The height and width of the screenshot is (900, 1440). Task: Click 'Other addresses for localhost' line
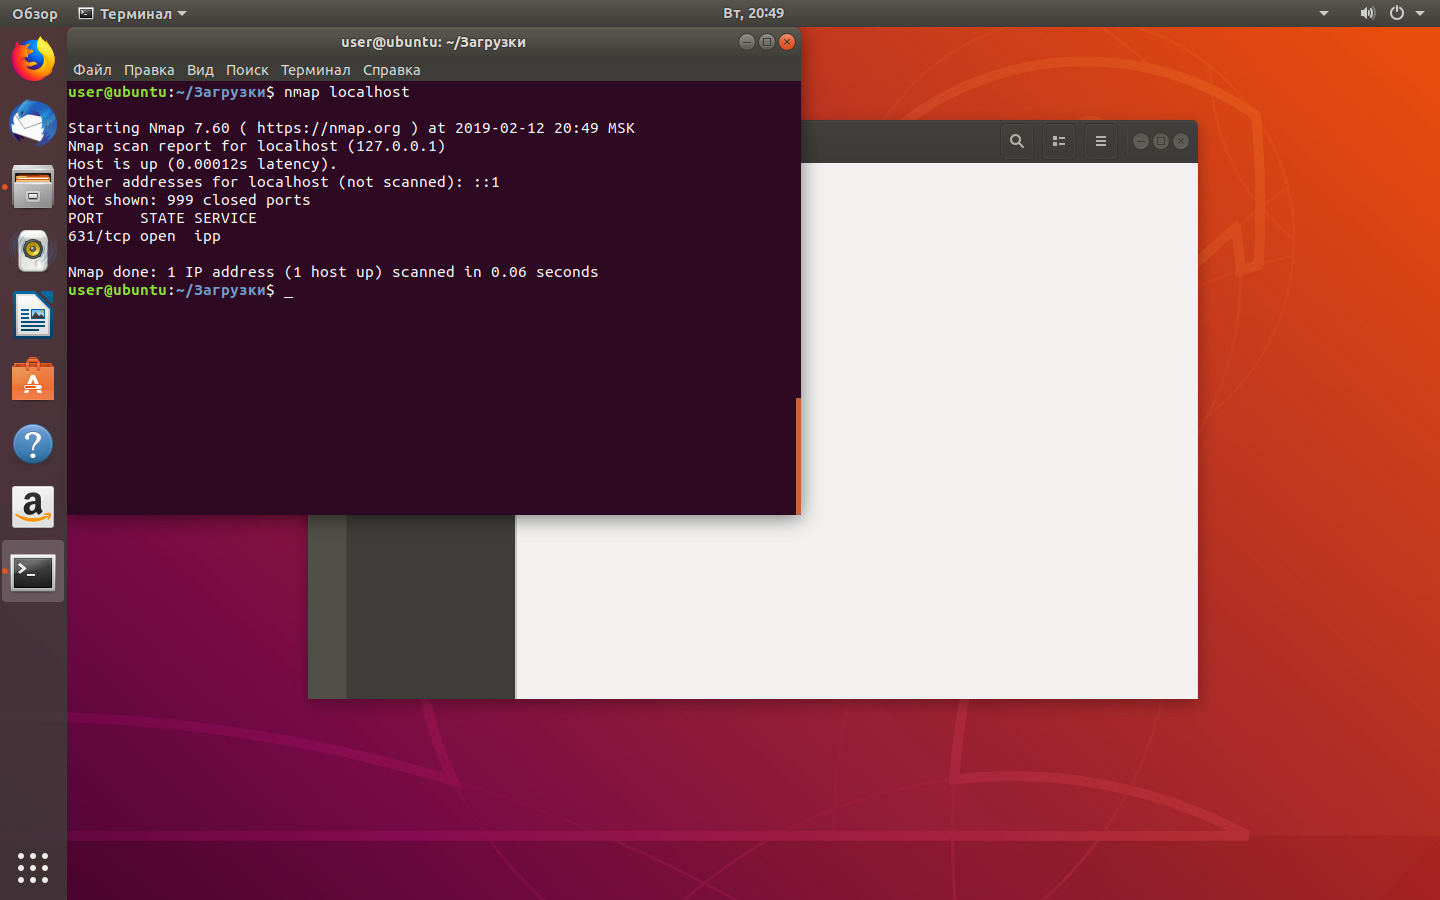(284, 182)
